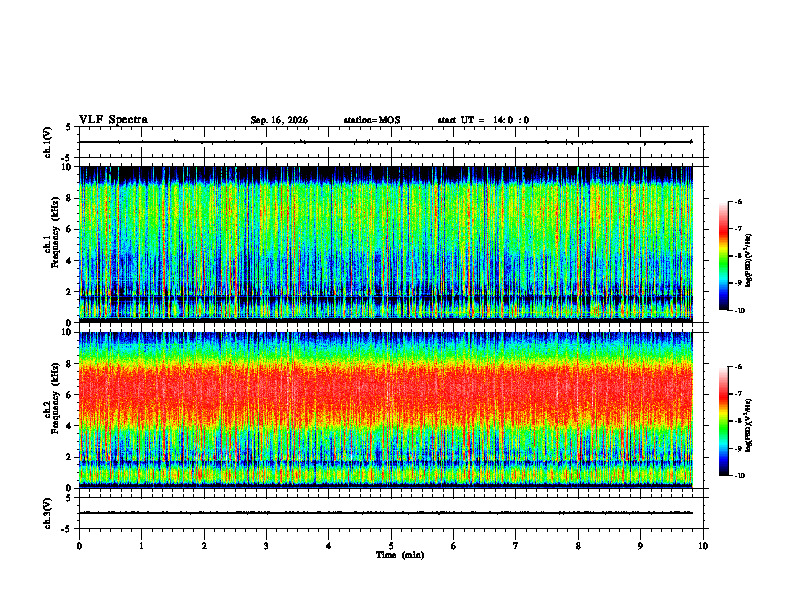This screenshot has height=612, width=792.
Task: Click the ch.2 spectrogram color scale bar
Action: coord(723,421)
